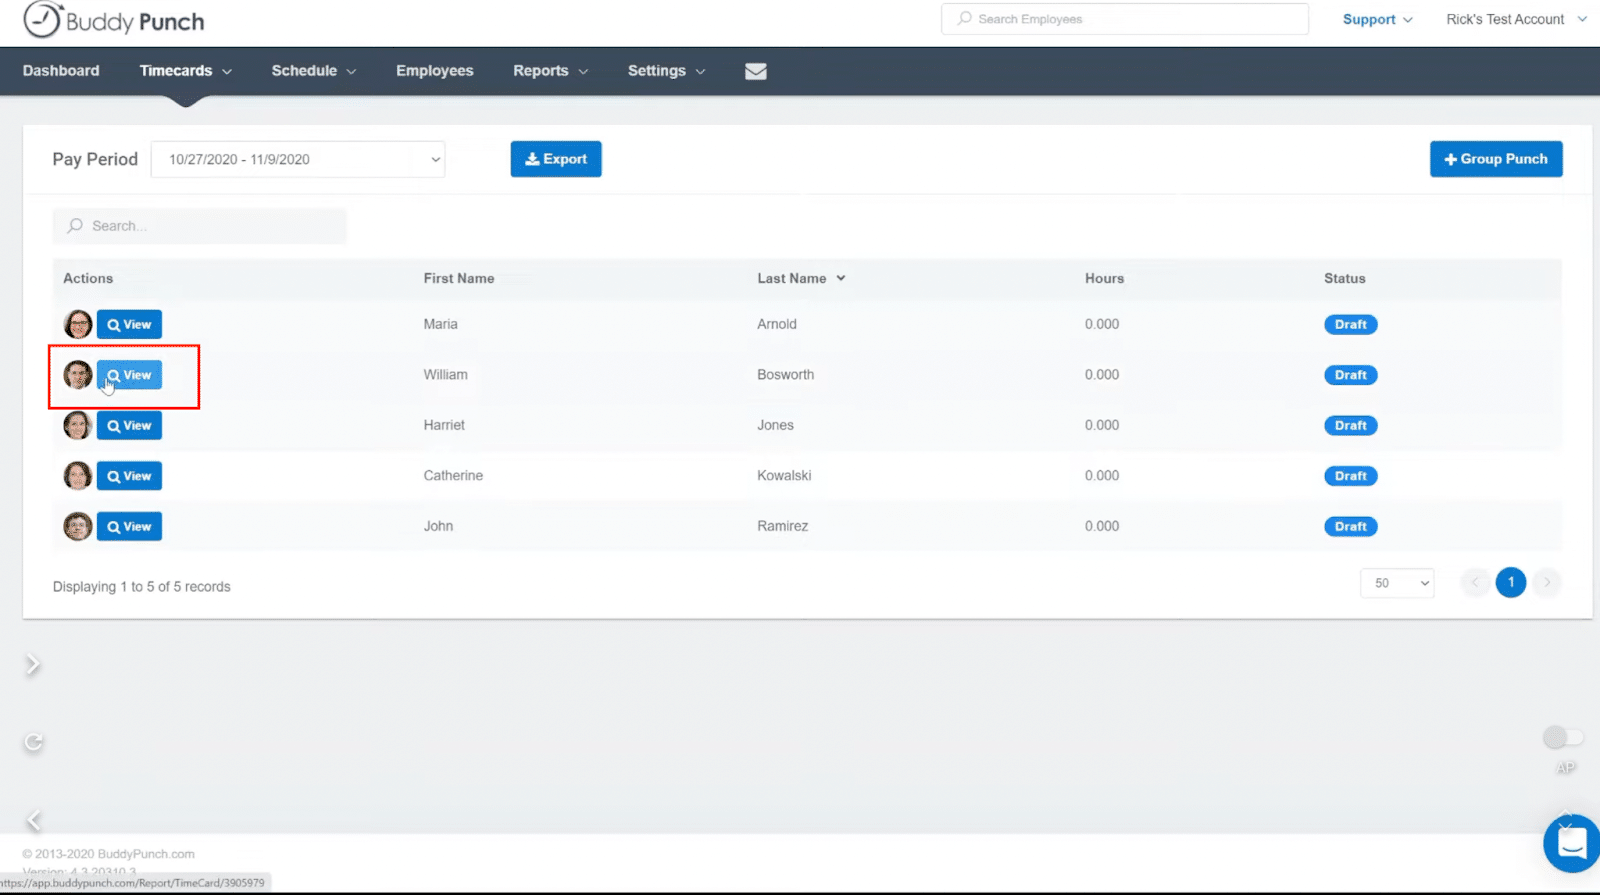Click the Draft status badge for William
The width and height of the screenshot is (1600, 895).
click(1351, 375)
